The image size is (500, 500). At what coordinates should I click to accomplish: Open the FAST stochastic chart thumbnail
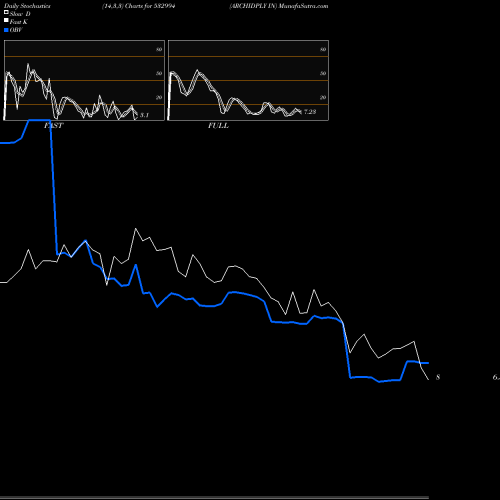[x=84, y=80]
